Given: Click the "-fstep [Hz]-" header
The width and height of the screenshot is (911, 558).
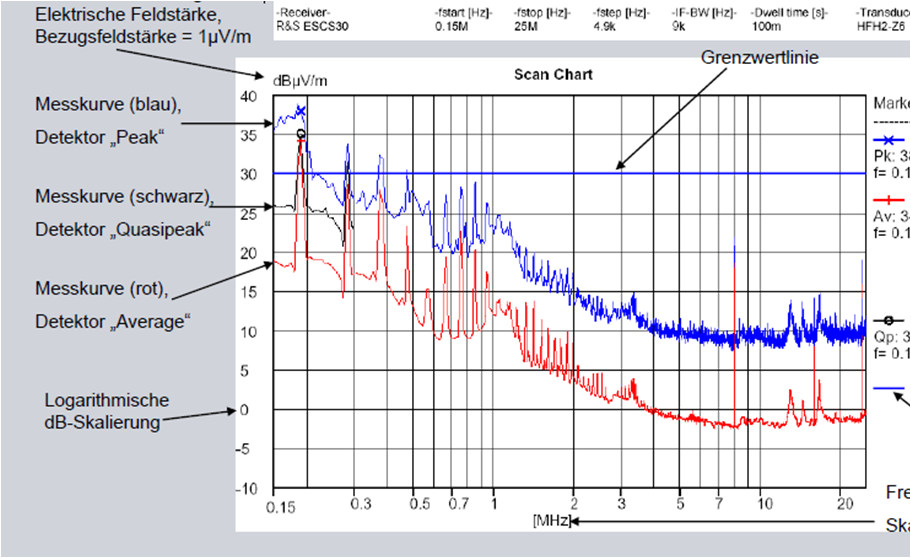Looking at the screenshot, I should (x=622, y=13).
